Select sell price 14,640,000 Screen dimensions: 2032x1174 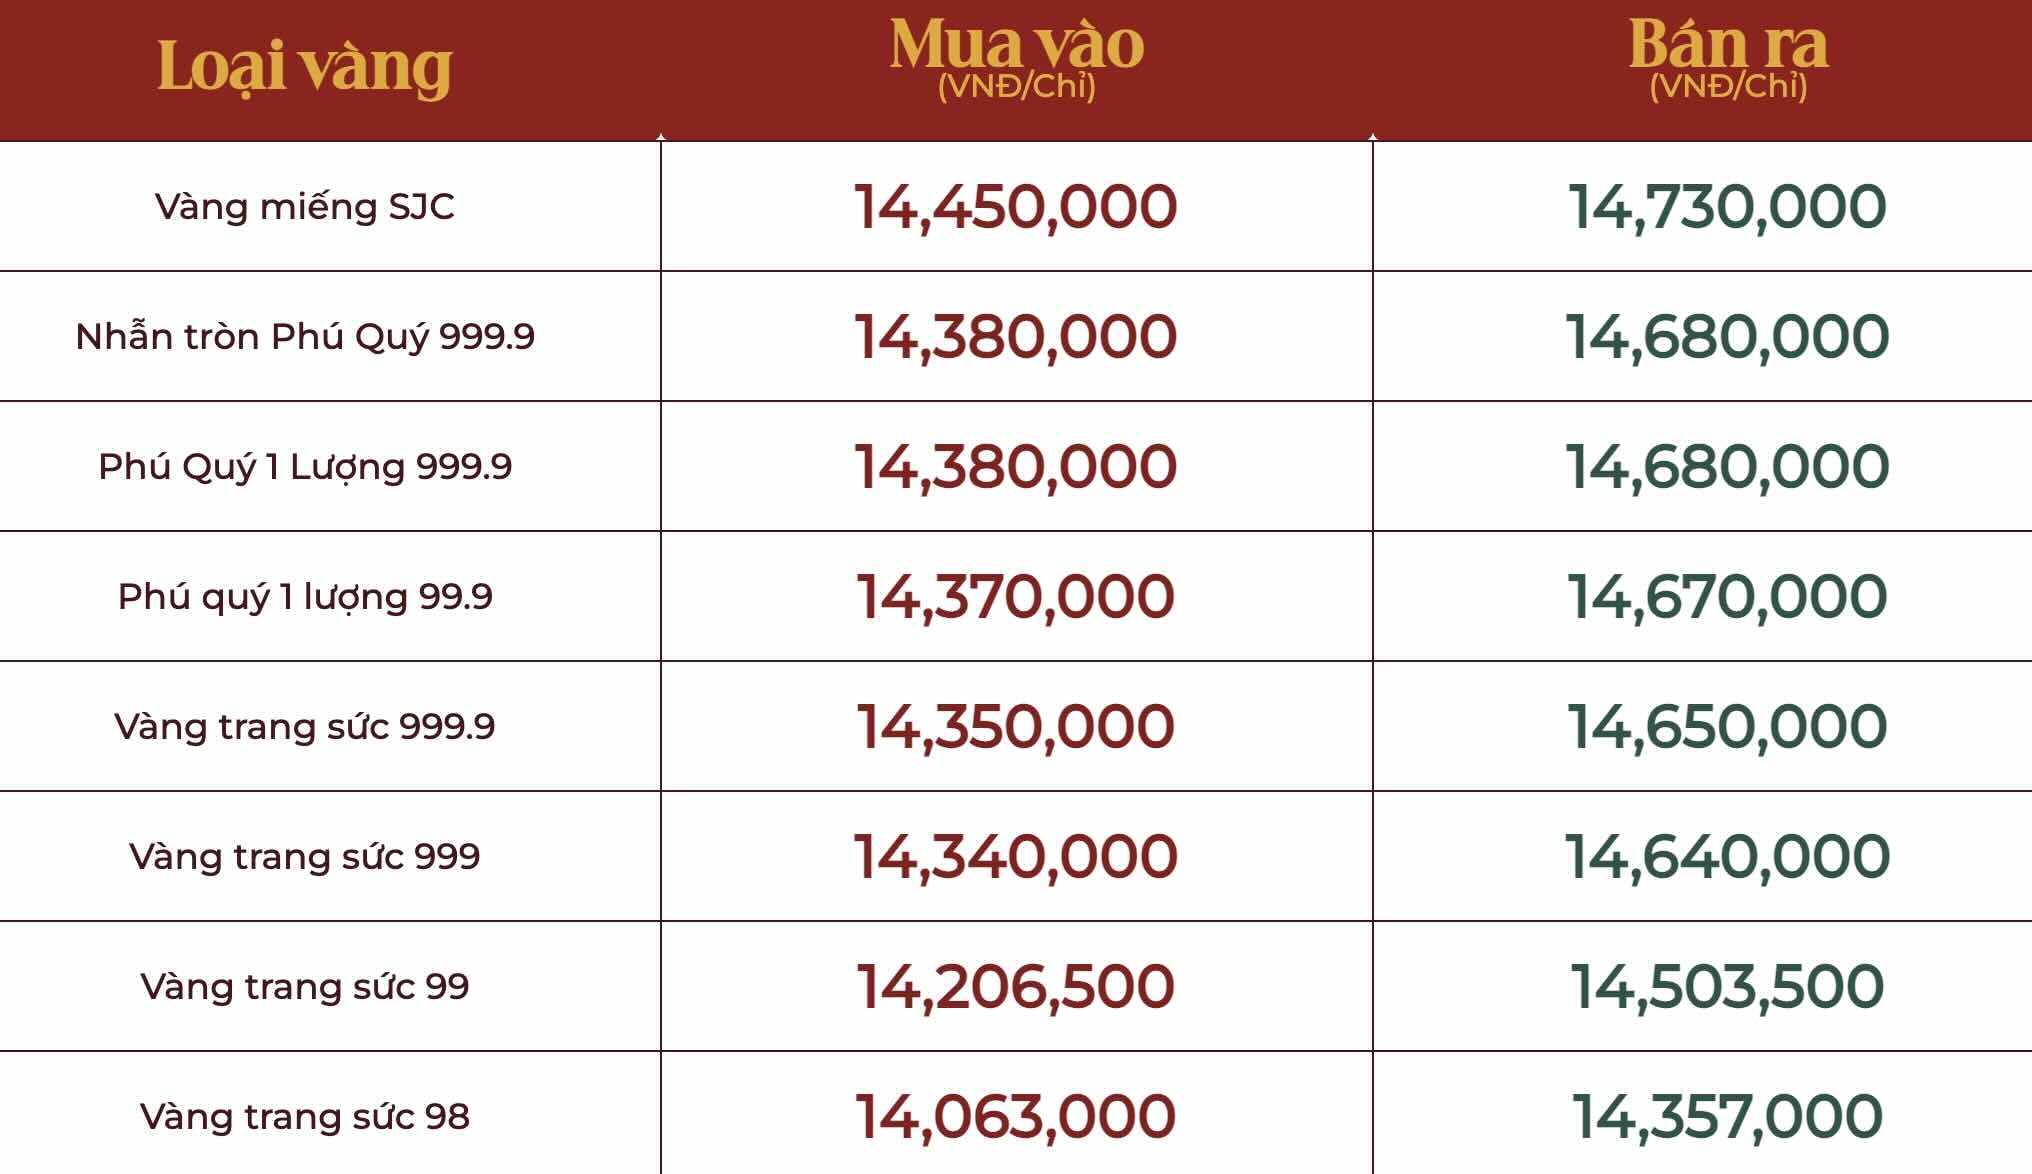(x=1727, y=857)
